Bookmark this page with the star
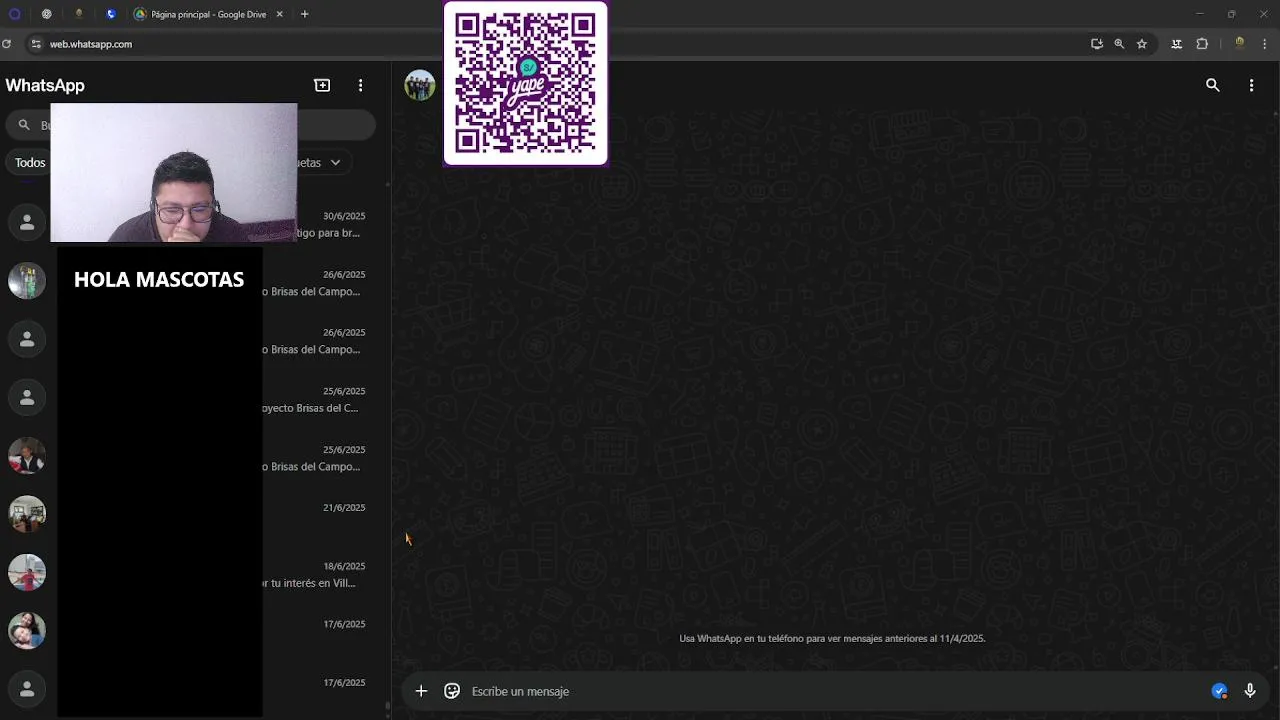Viewport: 1280px width, 720px height. [1142, 44]
